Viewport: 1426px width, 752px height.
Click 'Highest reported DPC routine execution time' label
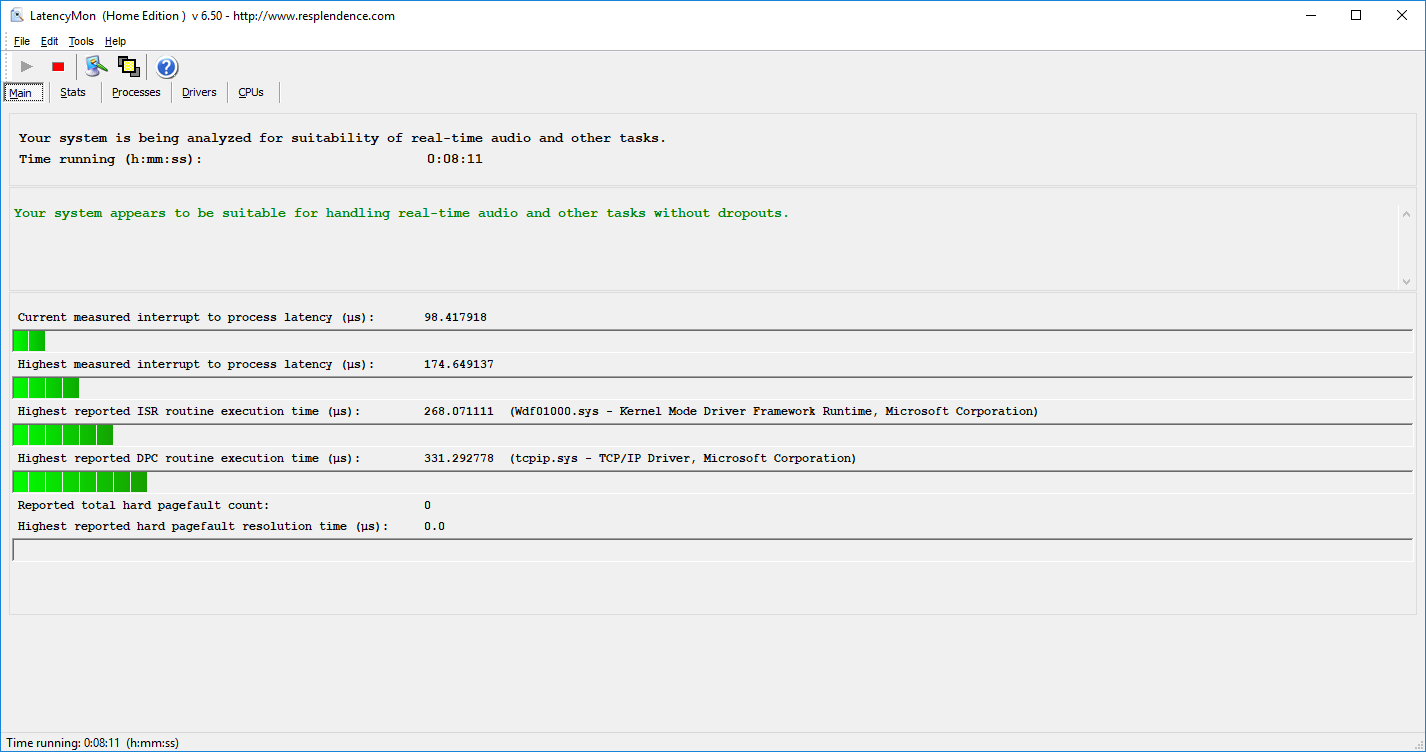[189, 458]
